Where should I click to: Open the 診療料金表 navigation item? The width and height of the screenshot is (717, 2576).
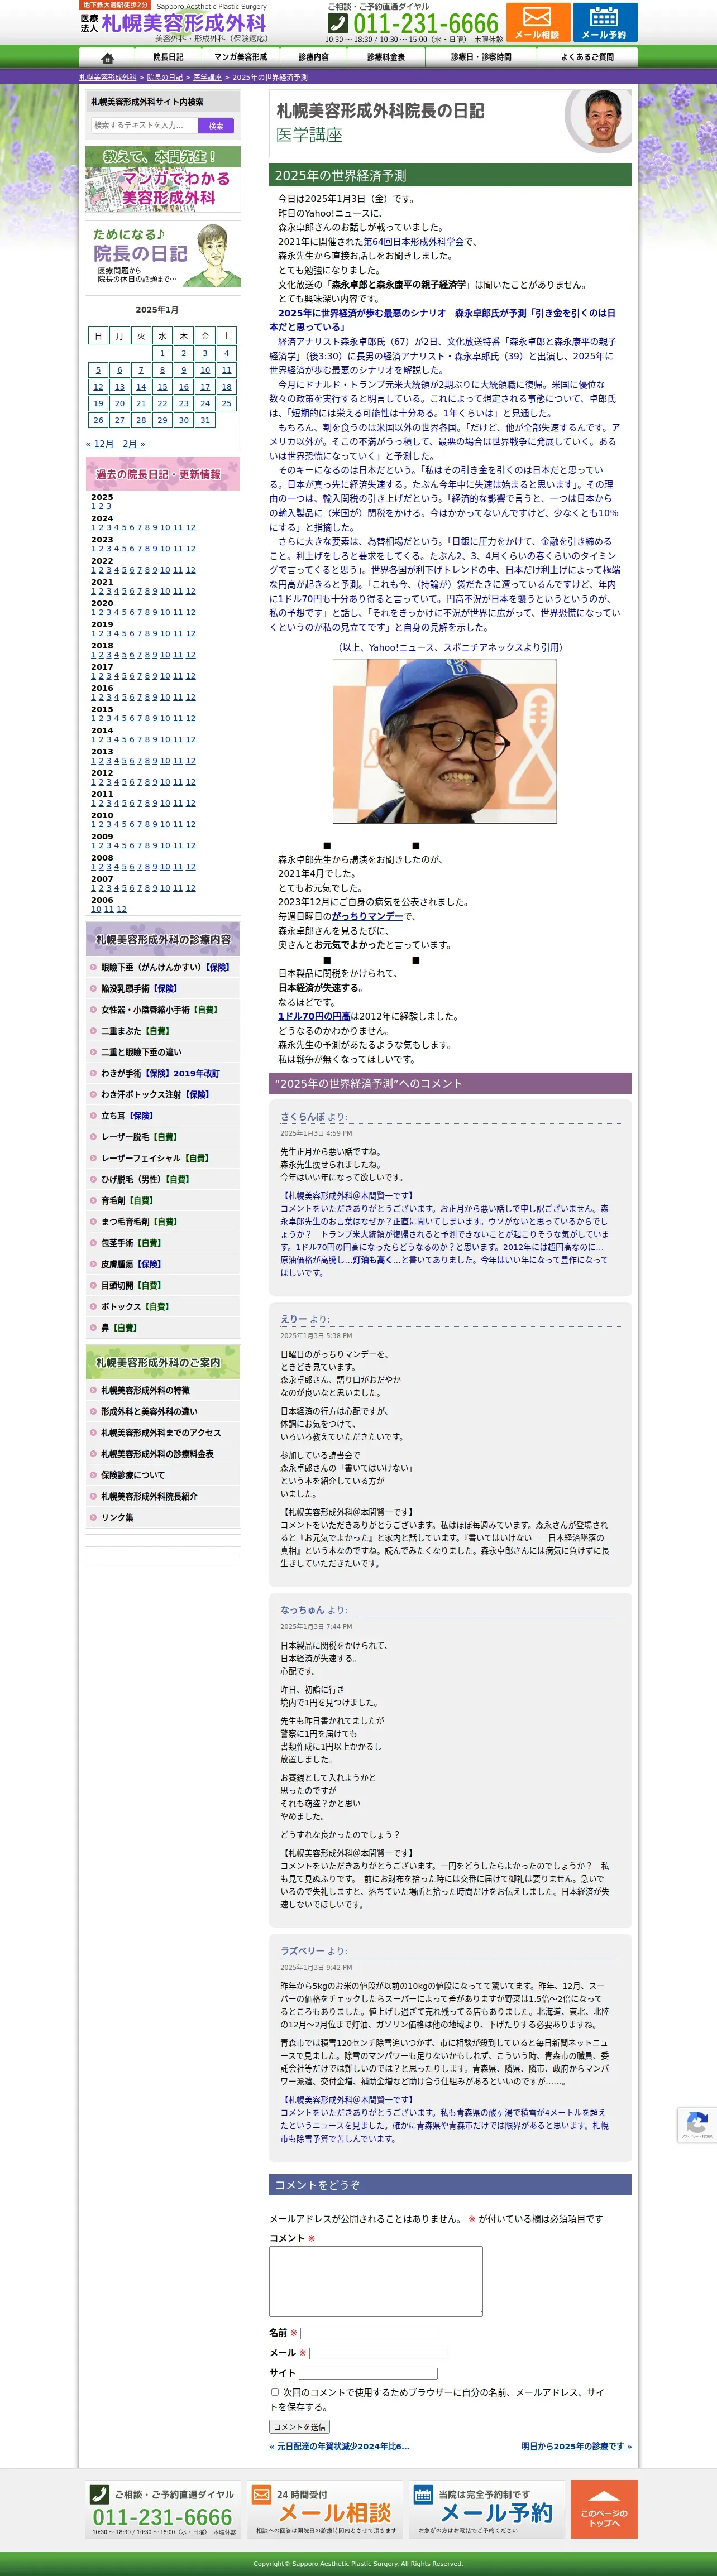(386, 57)
